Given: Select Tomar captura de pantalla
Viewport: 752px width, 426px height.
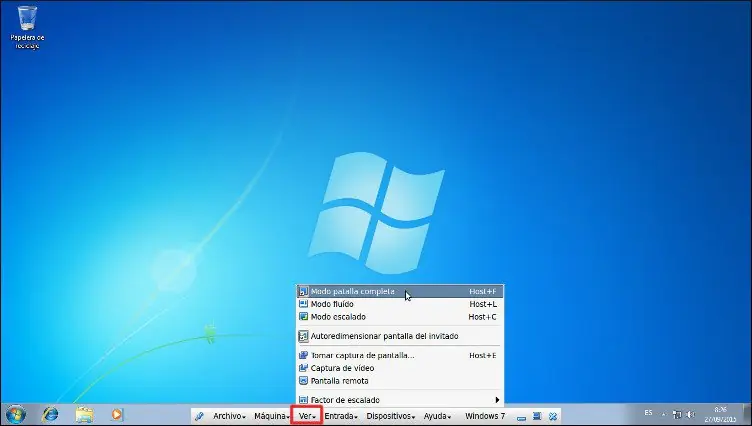Looking at the screenshot, I should point(400,355).
